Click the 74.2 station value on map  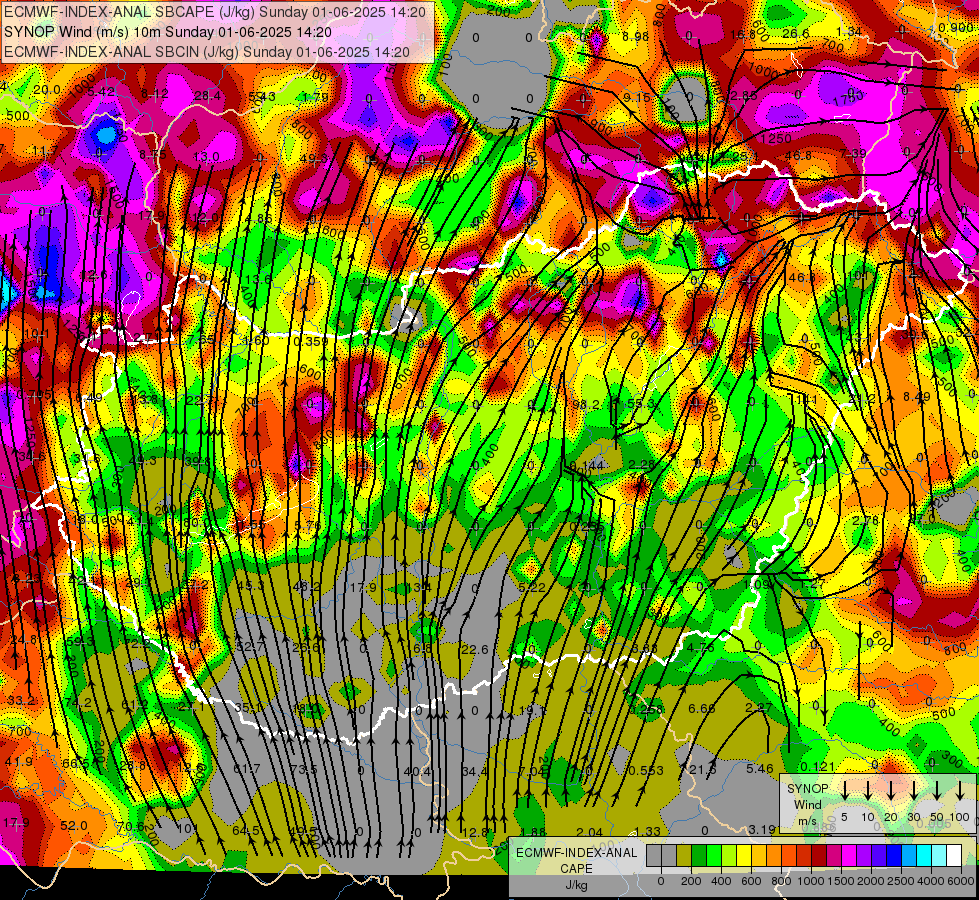point(78,703)
